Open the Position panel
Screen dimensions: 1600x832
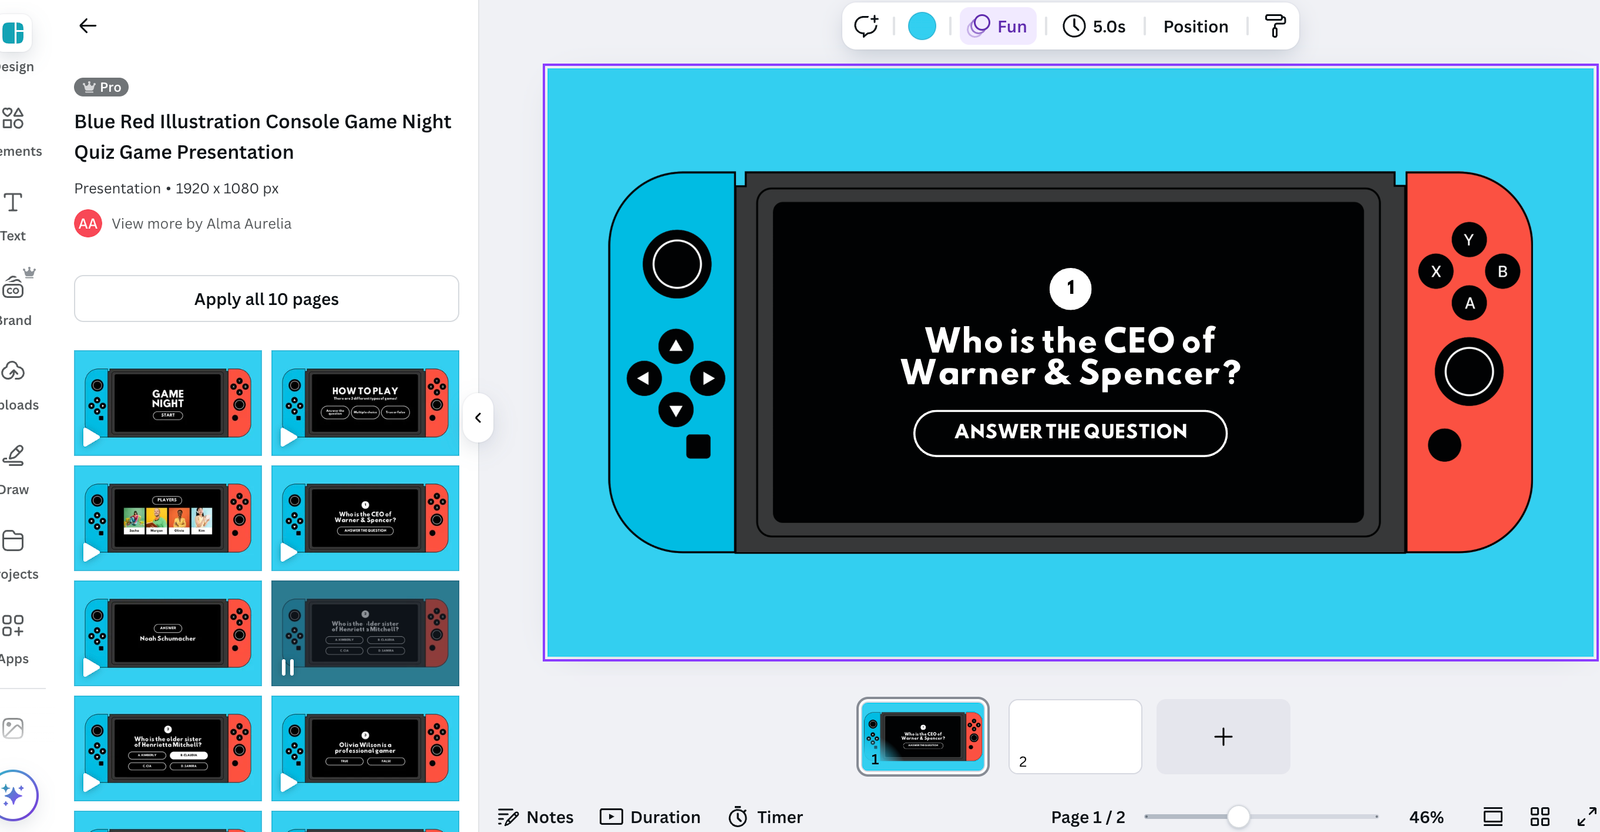tap(1195, 26)
